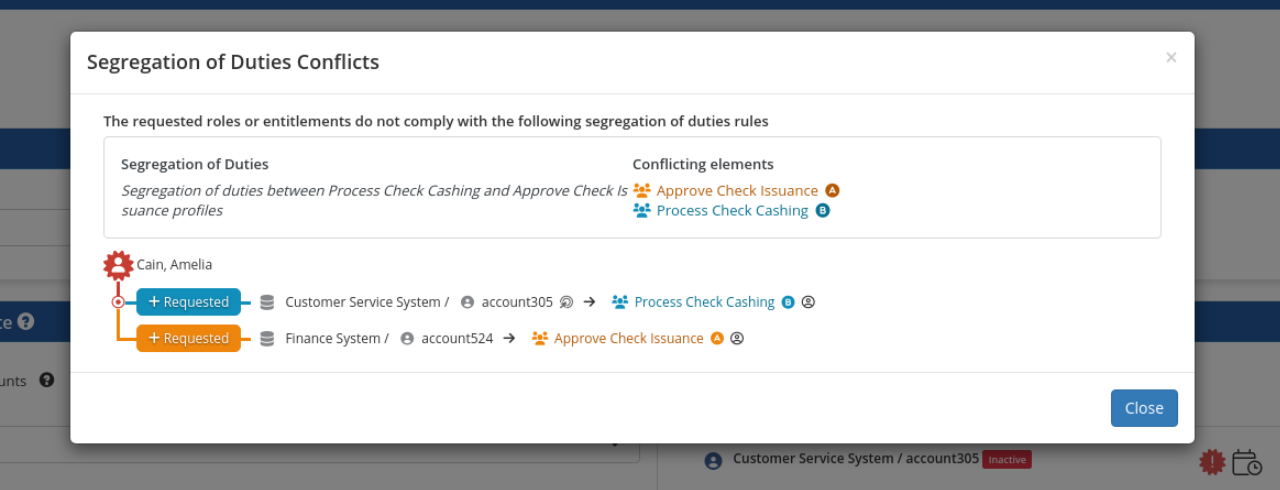The image size is (1280, 490).
Task: Click the account305 user avatar icon
Action: [467, 302]
